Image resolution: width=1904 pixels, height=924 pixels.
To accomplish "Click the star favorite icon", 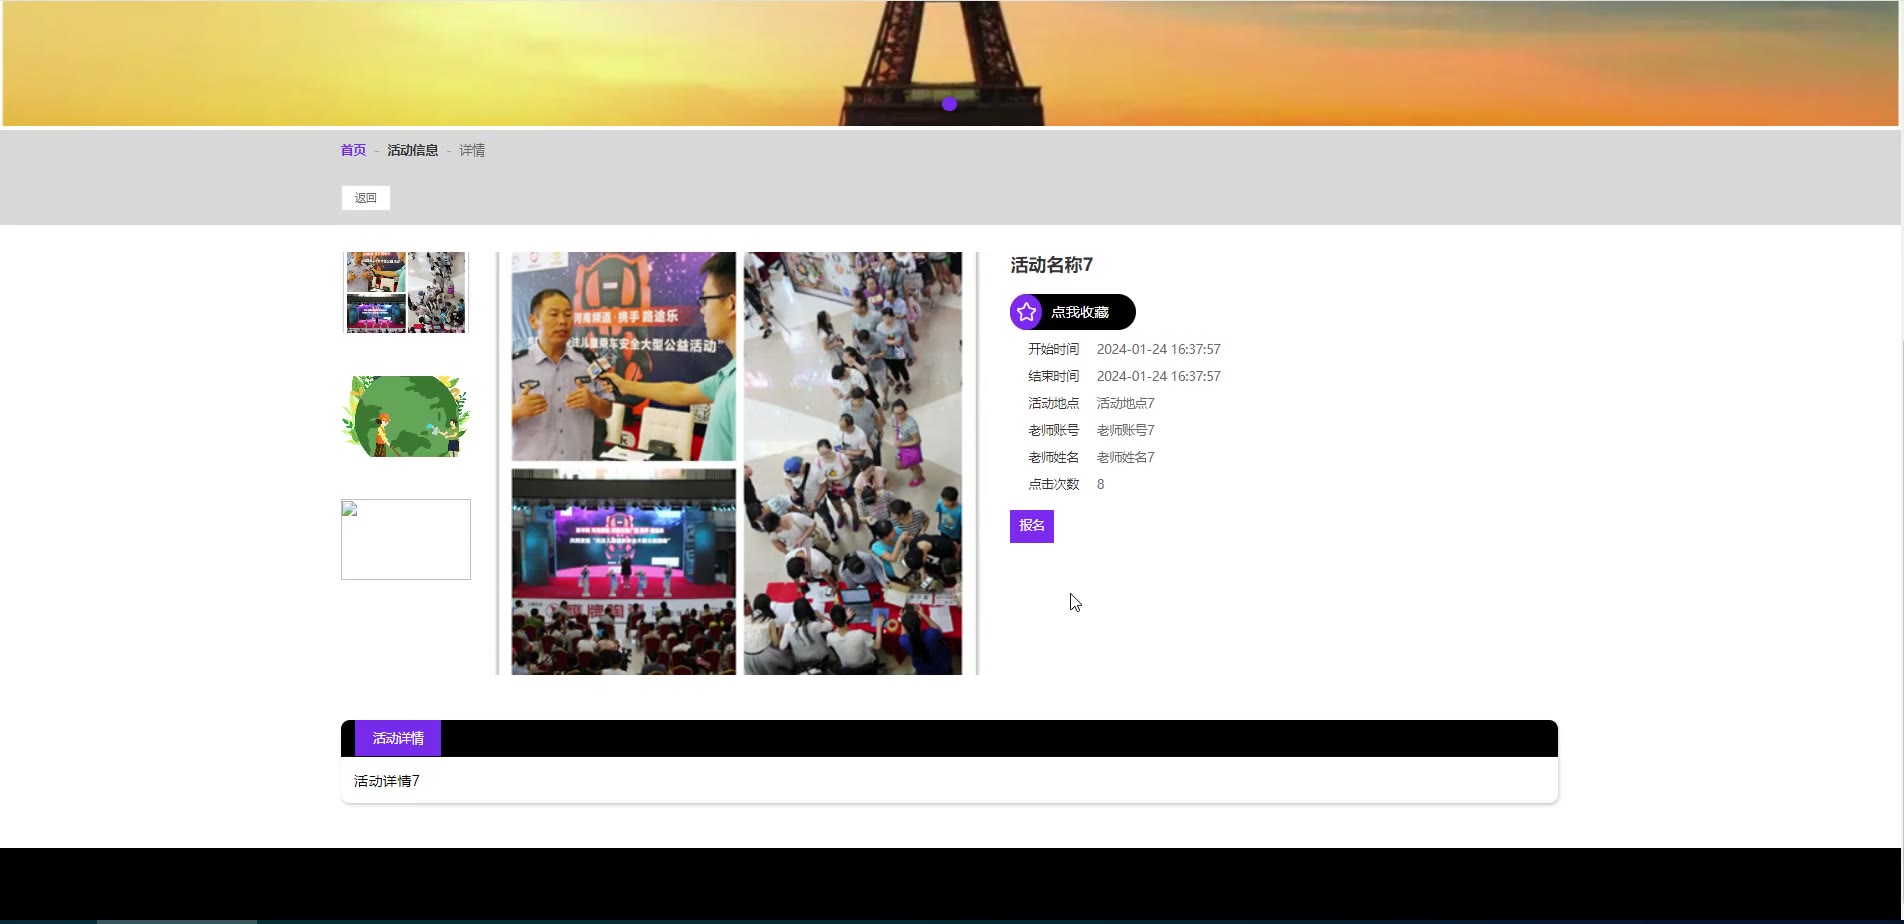I will [1026, 312].
